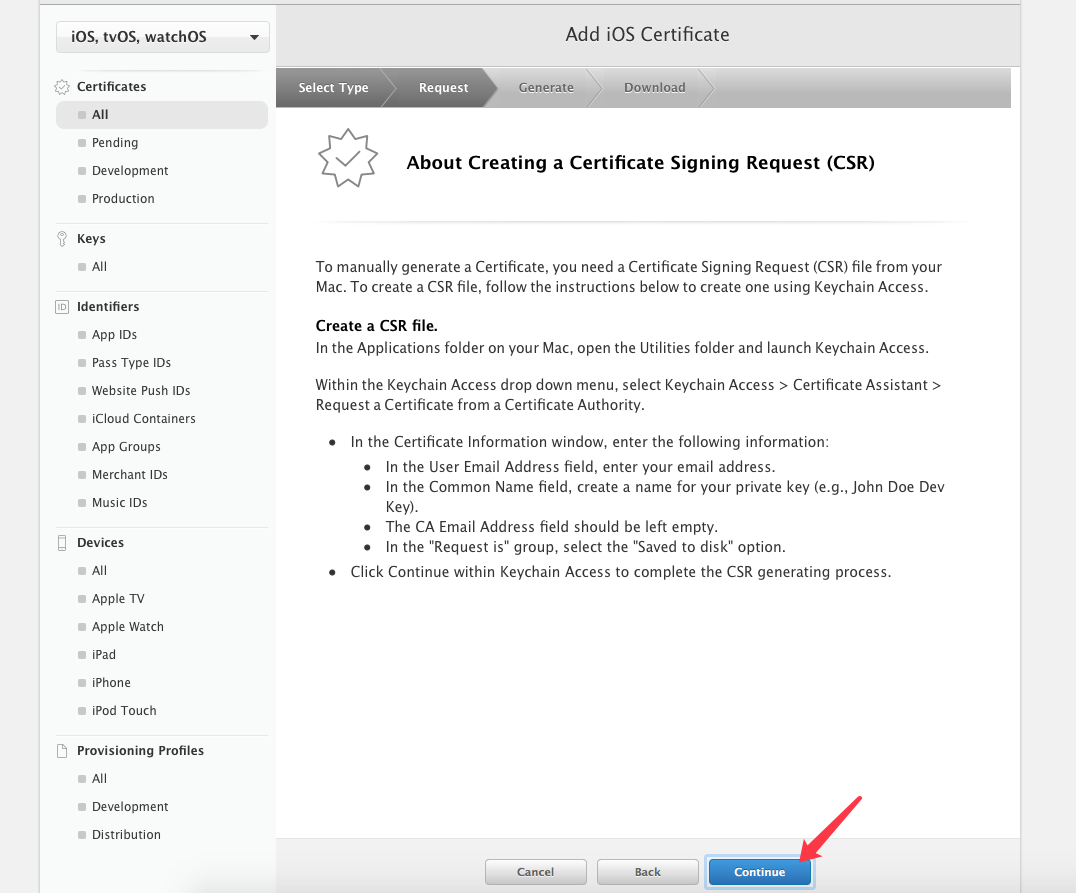Click 'About Creating a Certificate Signing Request' heading
The height and width of the screenshot is (893, 1076).
click(x=640, y=163)
